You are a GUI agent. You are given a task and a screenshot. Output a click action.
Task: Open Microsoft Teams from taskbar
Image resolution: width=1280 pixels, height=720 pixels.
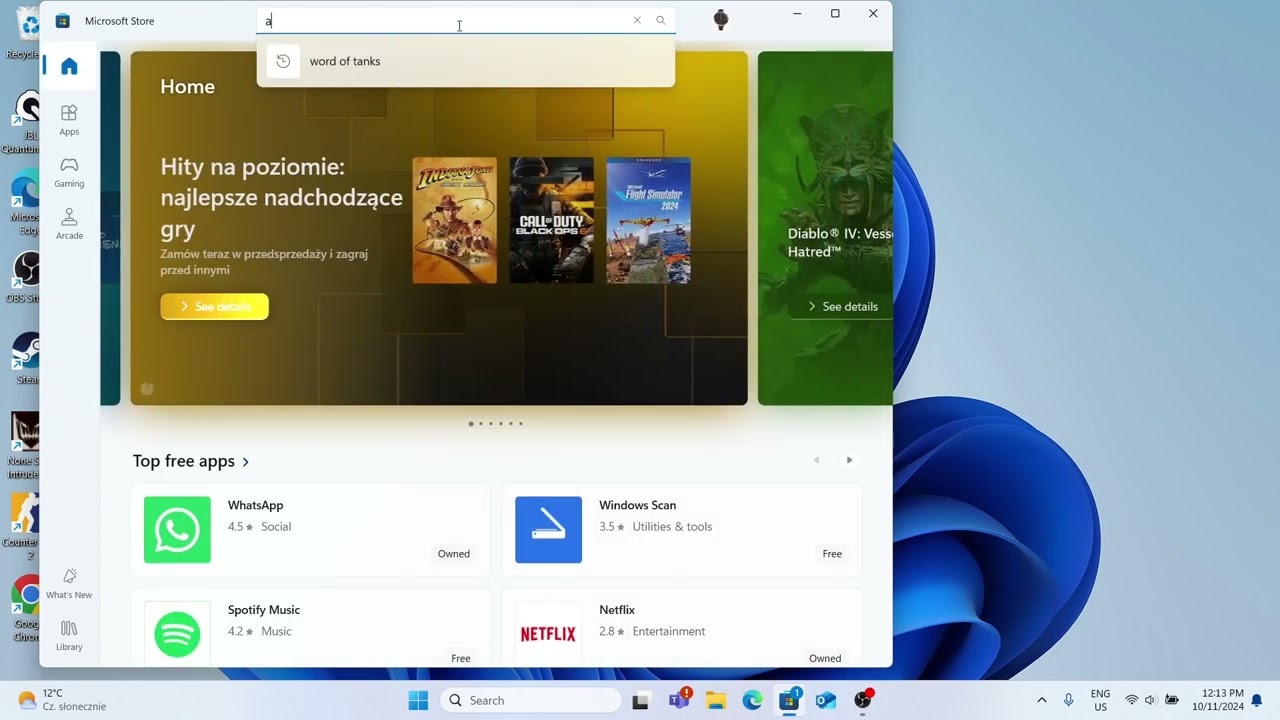coord(680,699)
